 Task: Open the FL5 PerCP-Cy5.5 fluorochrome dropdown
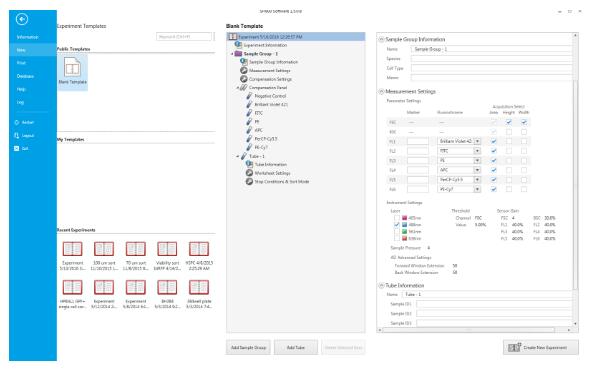point(477,180)
